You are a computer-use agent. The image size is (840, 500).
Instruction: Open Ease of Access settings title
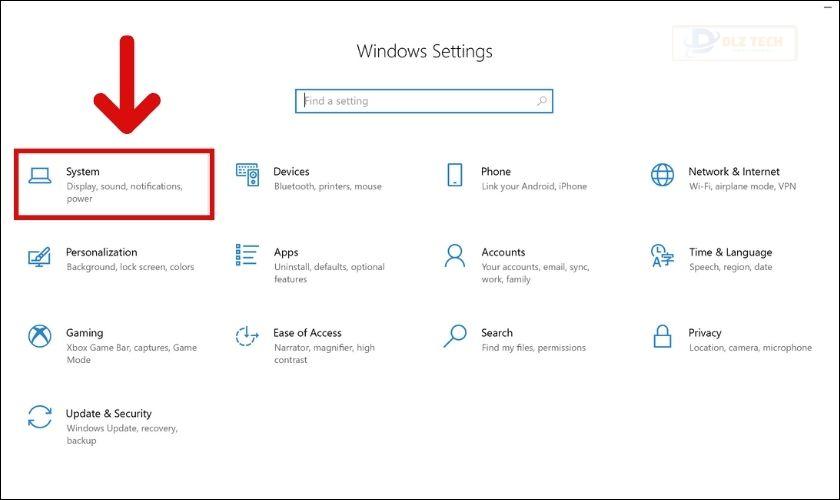(307, 333)
